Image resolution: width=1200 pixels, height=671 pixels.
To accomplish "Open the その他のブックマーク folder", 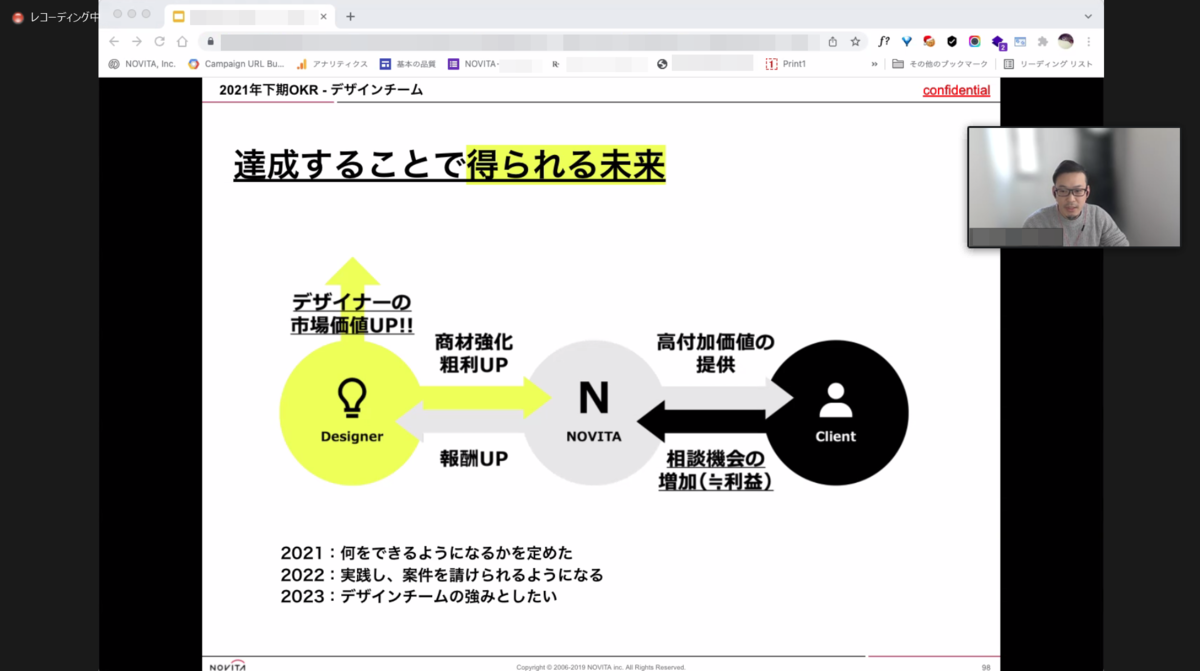I will click(940, 64).
